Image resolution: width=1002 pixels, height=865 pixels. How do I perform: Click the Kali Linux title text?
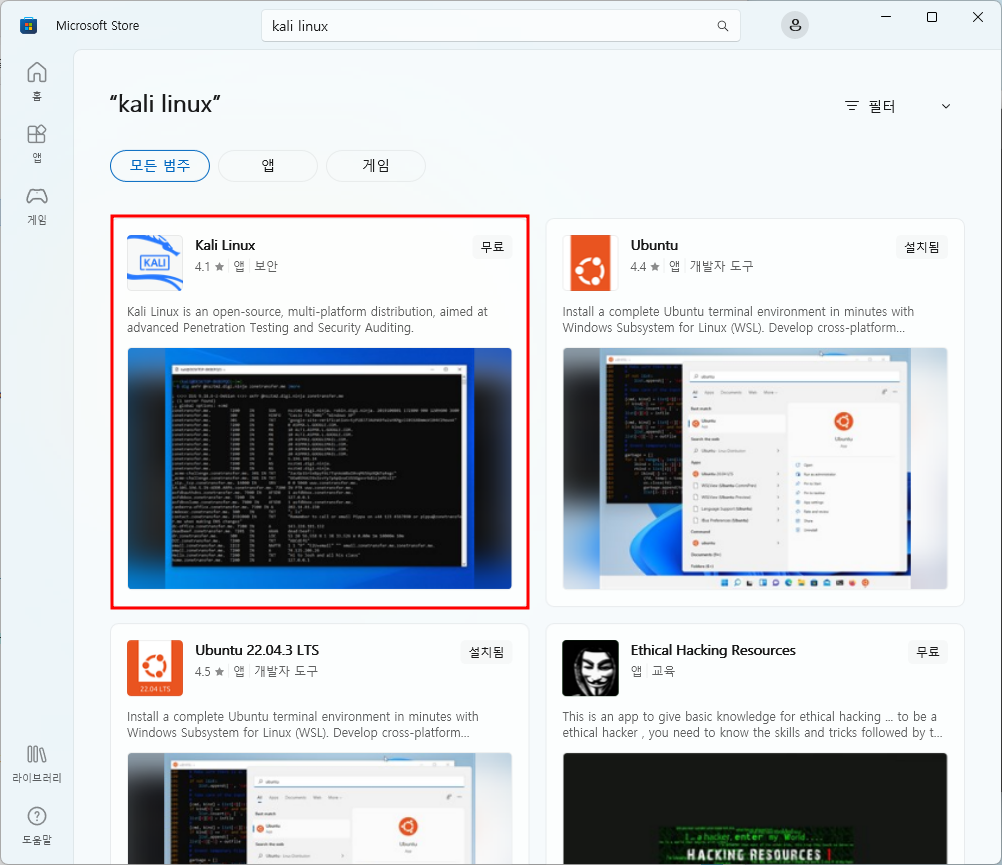(225, 245)
